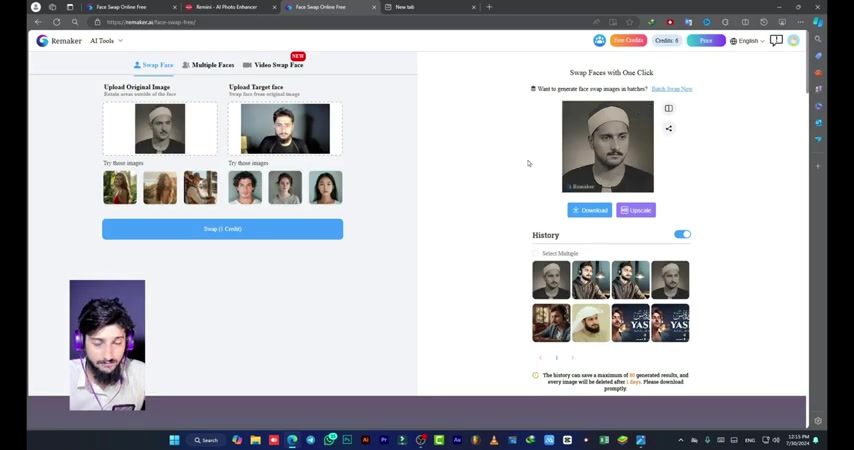Open split screen icon in browser toolbar
The image size is (854, 450).
745,22
